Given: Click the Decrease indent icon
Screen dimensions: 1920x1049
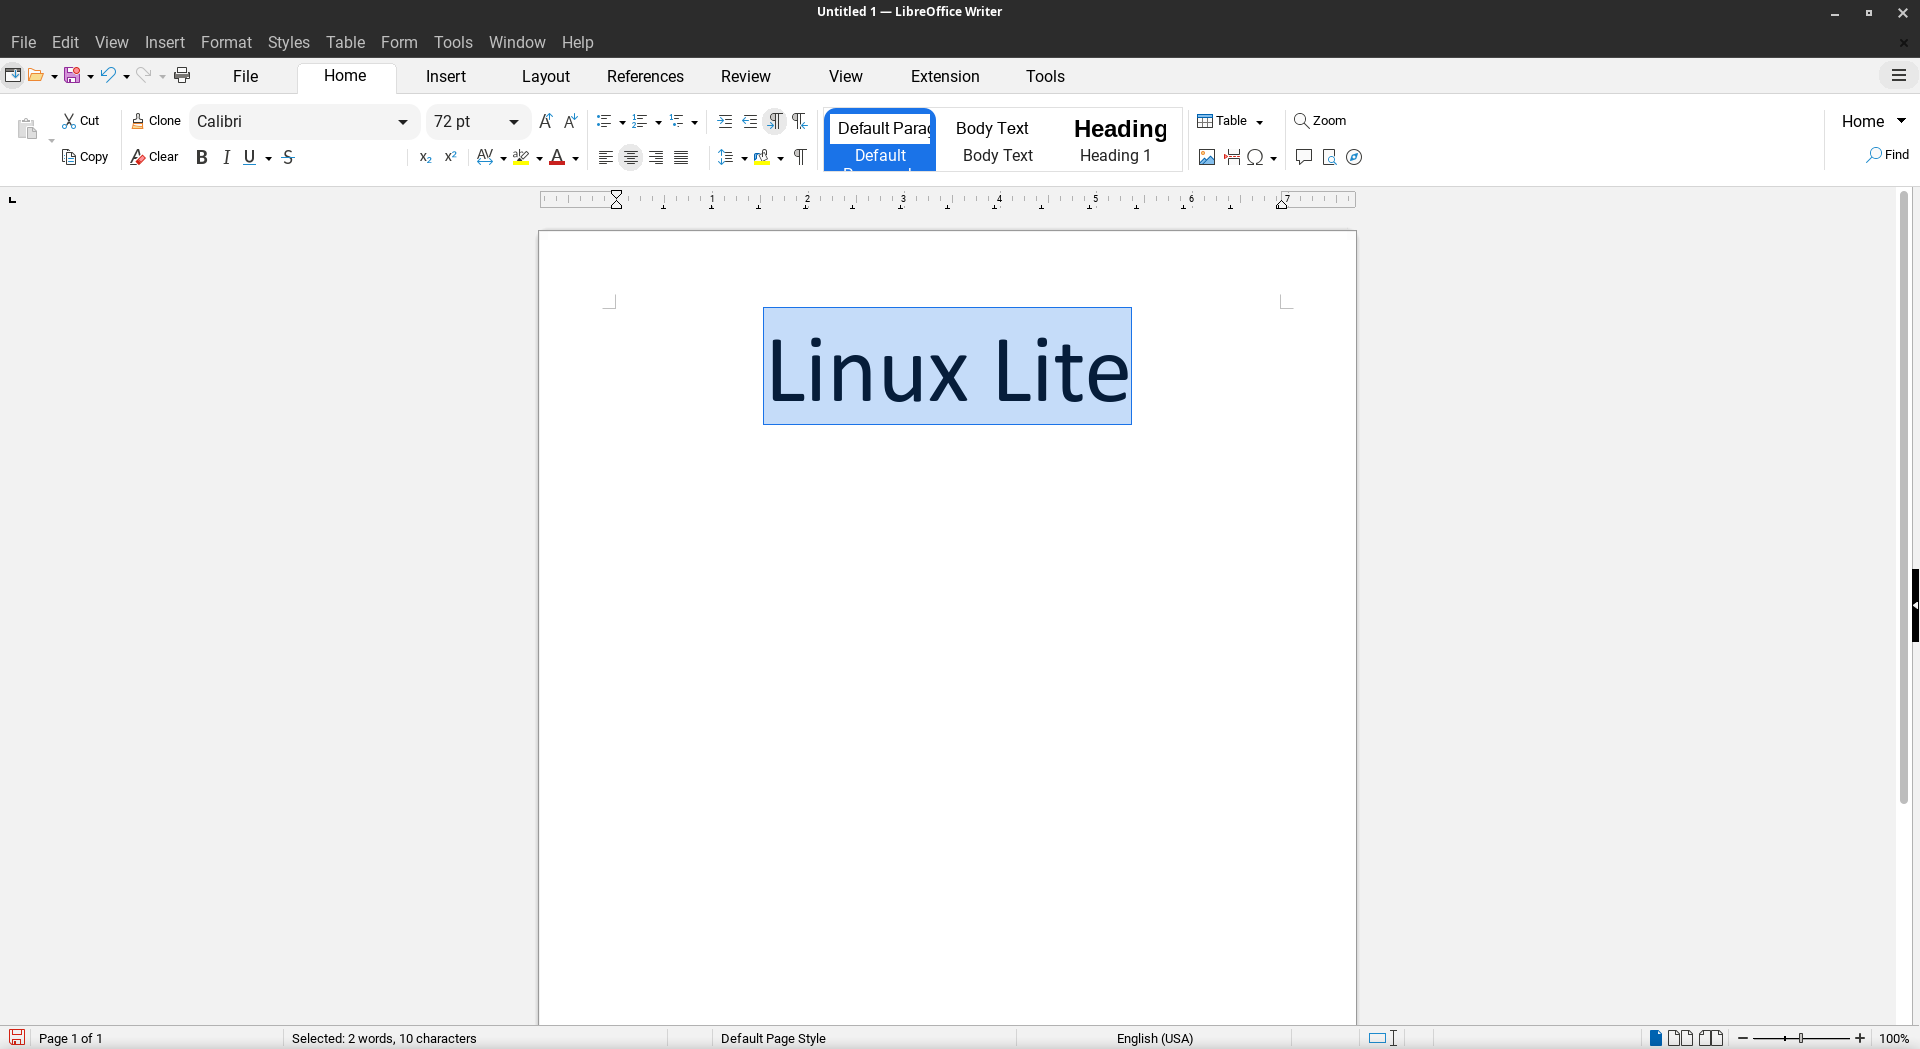Looking at the screenshot, I should pyautogui.click(x=749, y=121).
